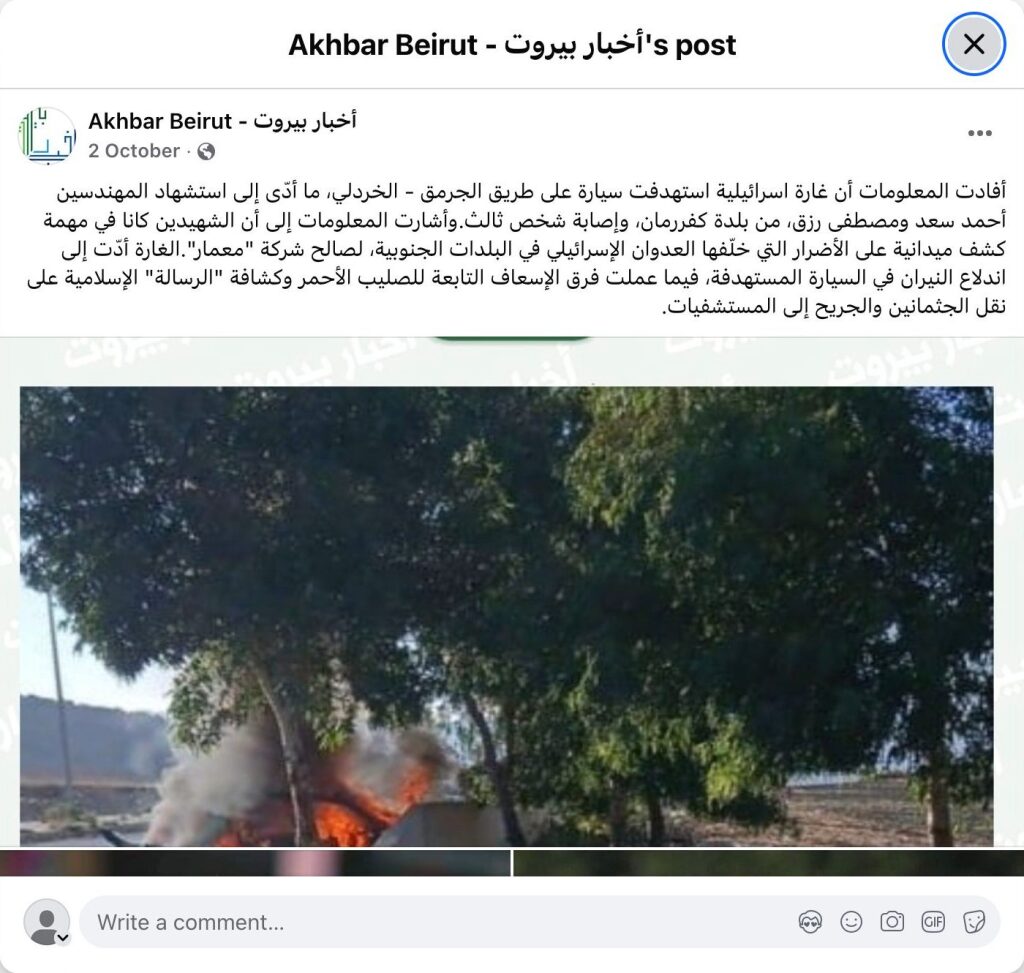Open the three-dot post options menu
This screenshot has width=1024, height=973.
coord(980,133)
